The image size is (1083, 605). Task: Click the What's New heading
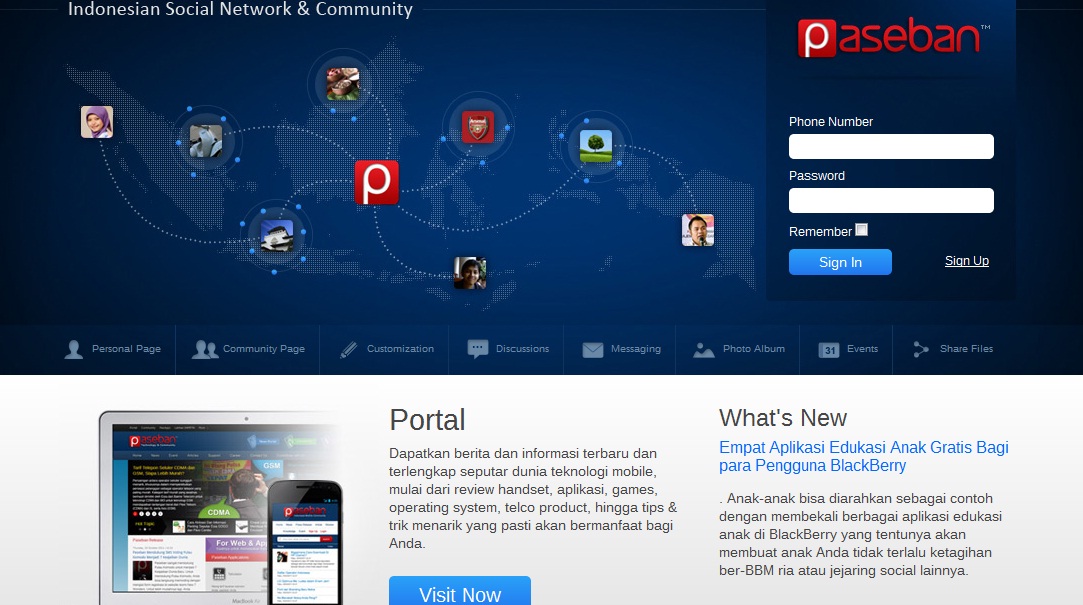click(783, 418)
